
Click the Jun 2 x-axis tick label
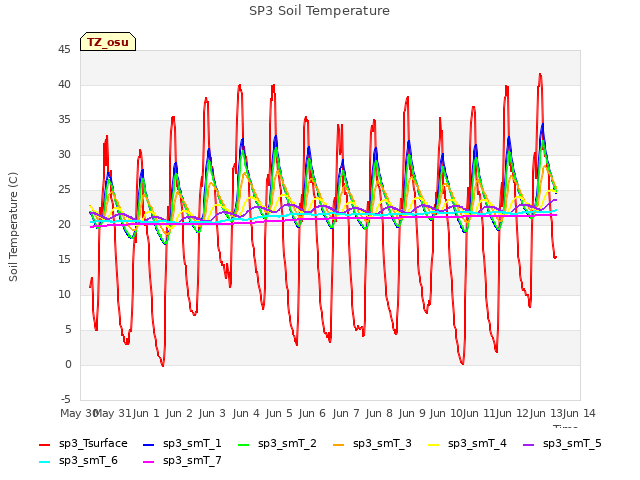tap(179, 413)
